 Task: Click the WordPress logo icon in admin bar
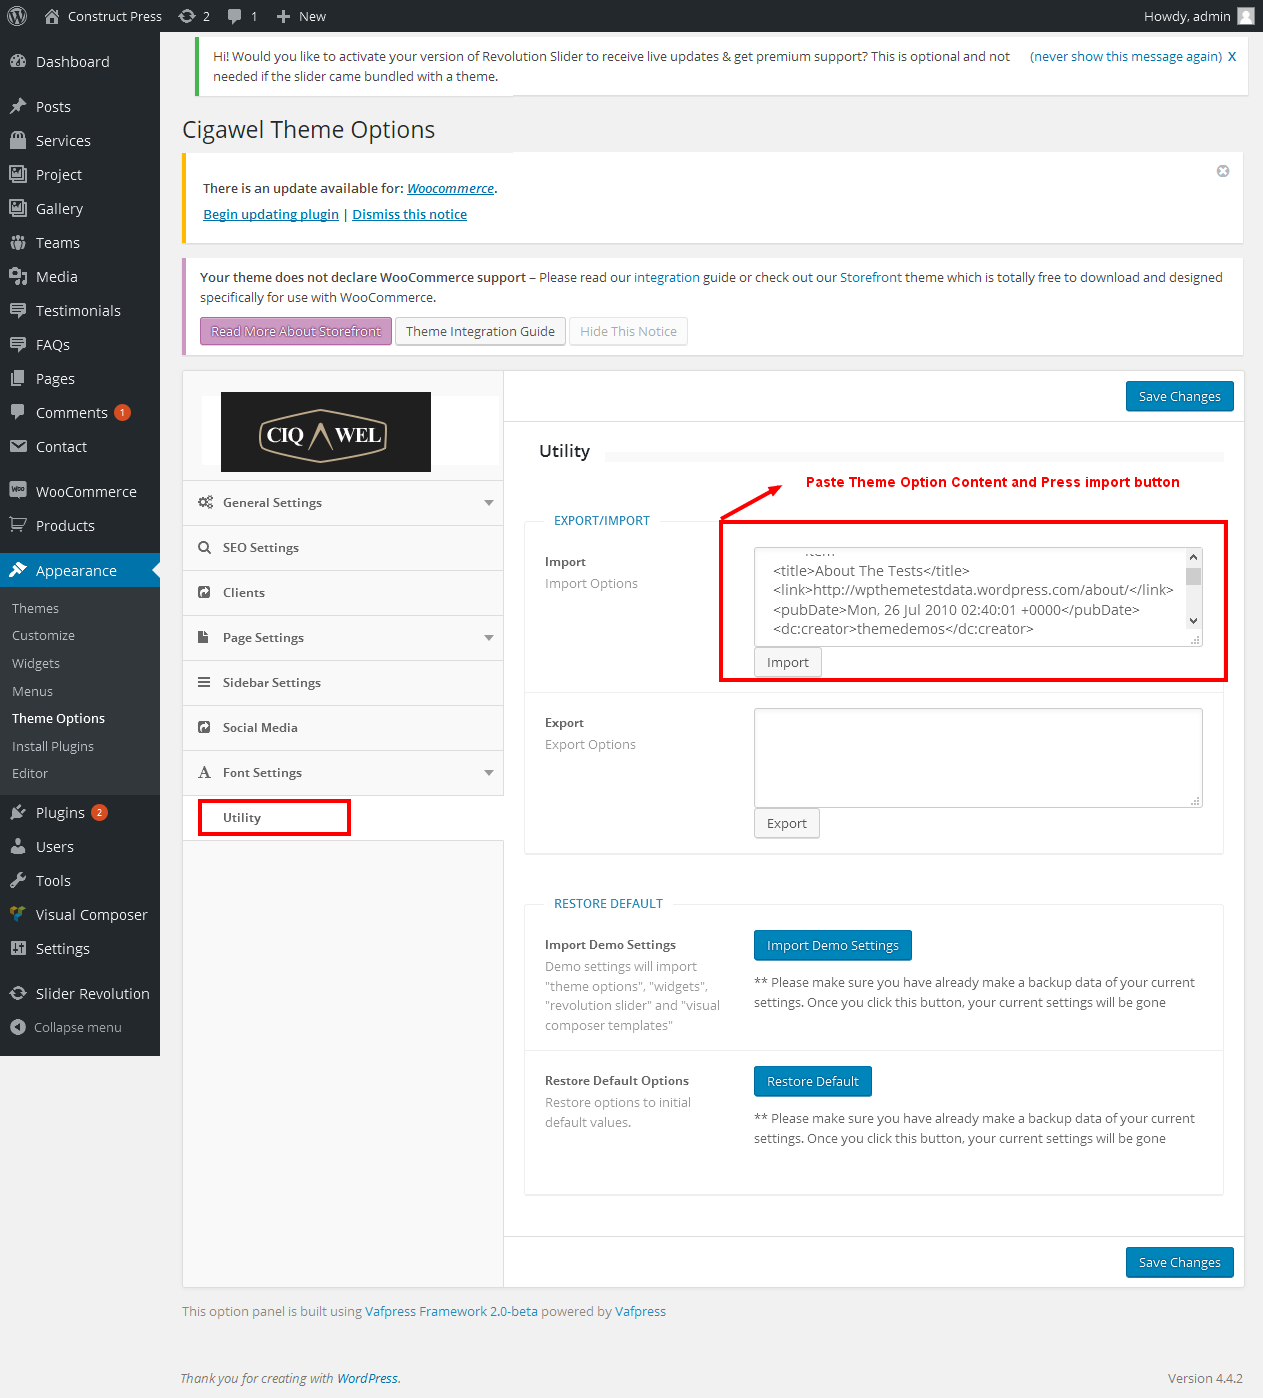coord(17,16)
